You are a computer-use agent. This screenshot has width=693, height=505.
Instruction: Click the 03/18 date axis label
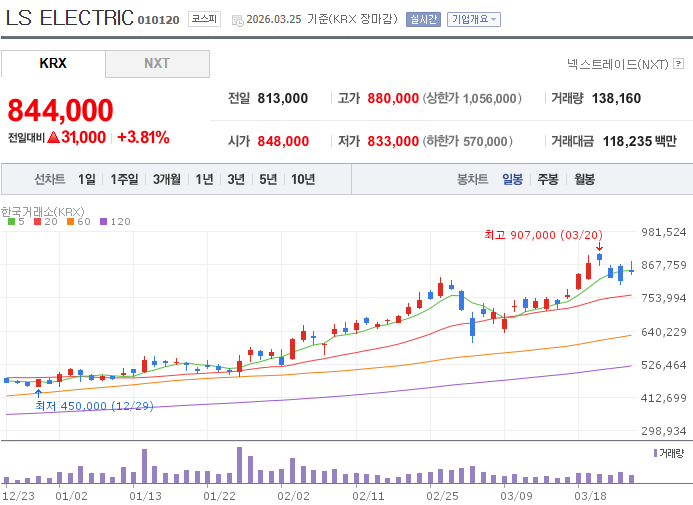(x=590, y=496)
